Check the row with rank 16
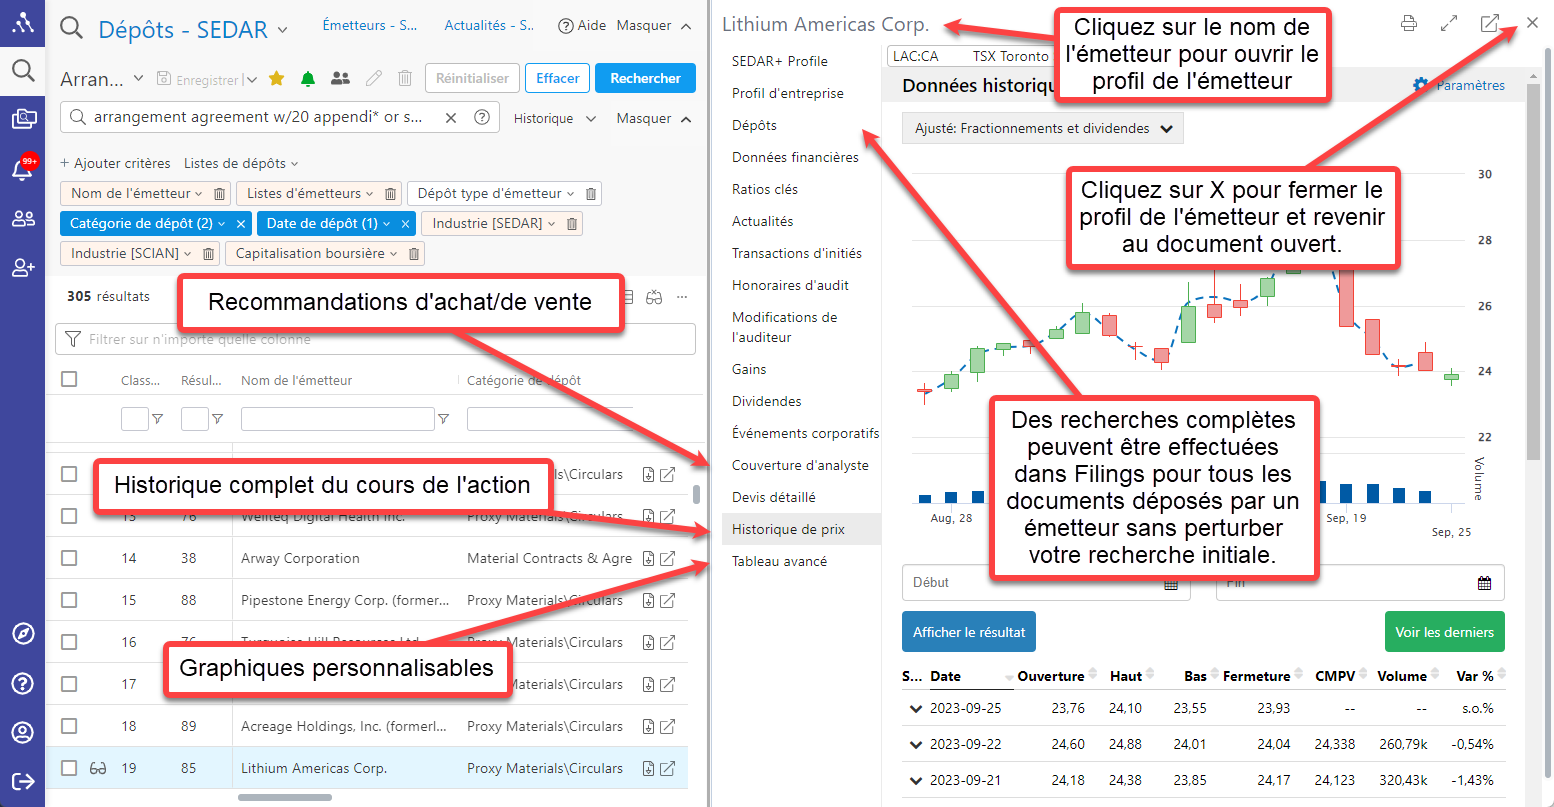Viewport: 1554px width, 807px height. (x=69, y=642)
